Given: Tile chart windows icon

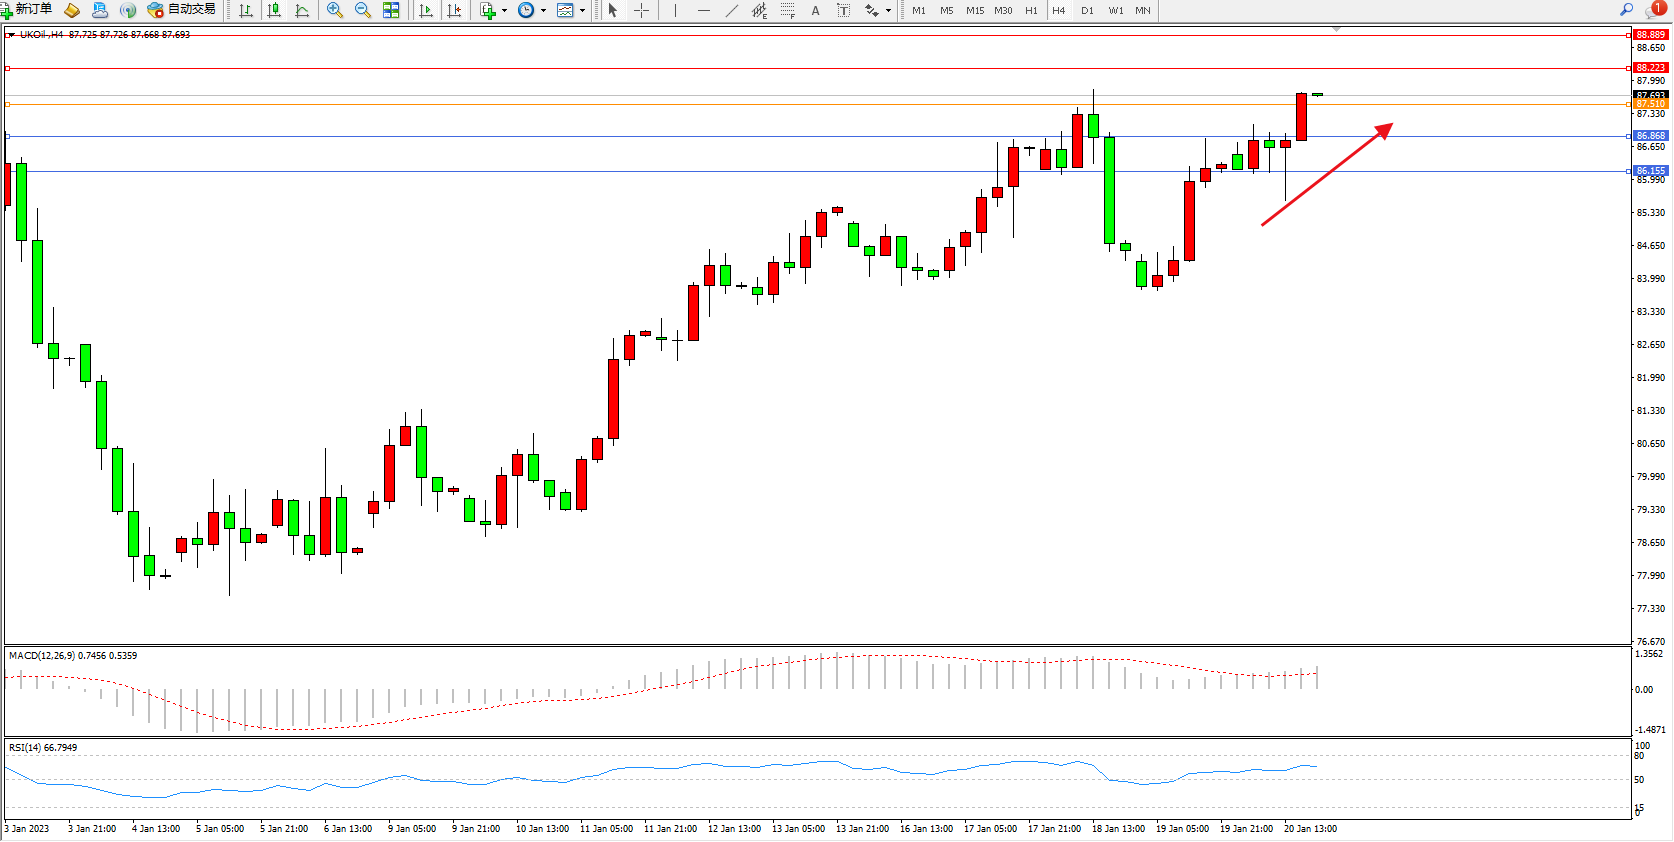Looking at the screenshot, I should click(391, 10).
